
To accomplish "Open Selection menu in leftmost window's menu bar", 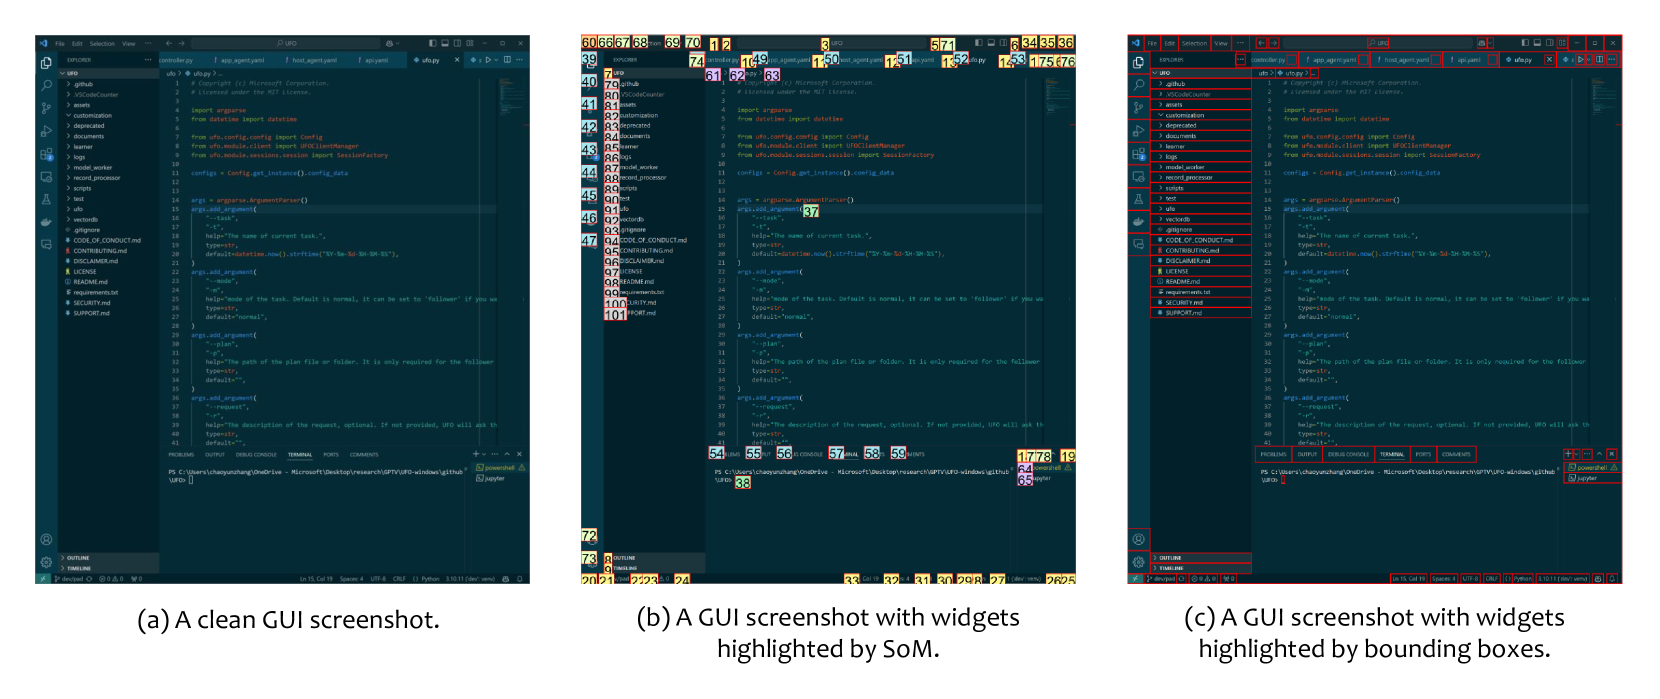I will (x=102, y=43).
